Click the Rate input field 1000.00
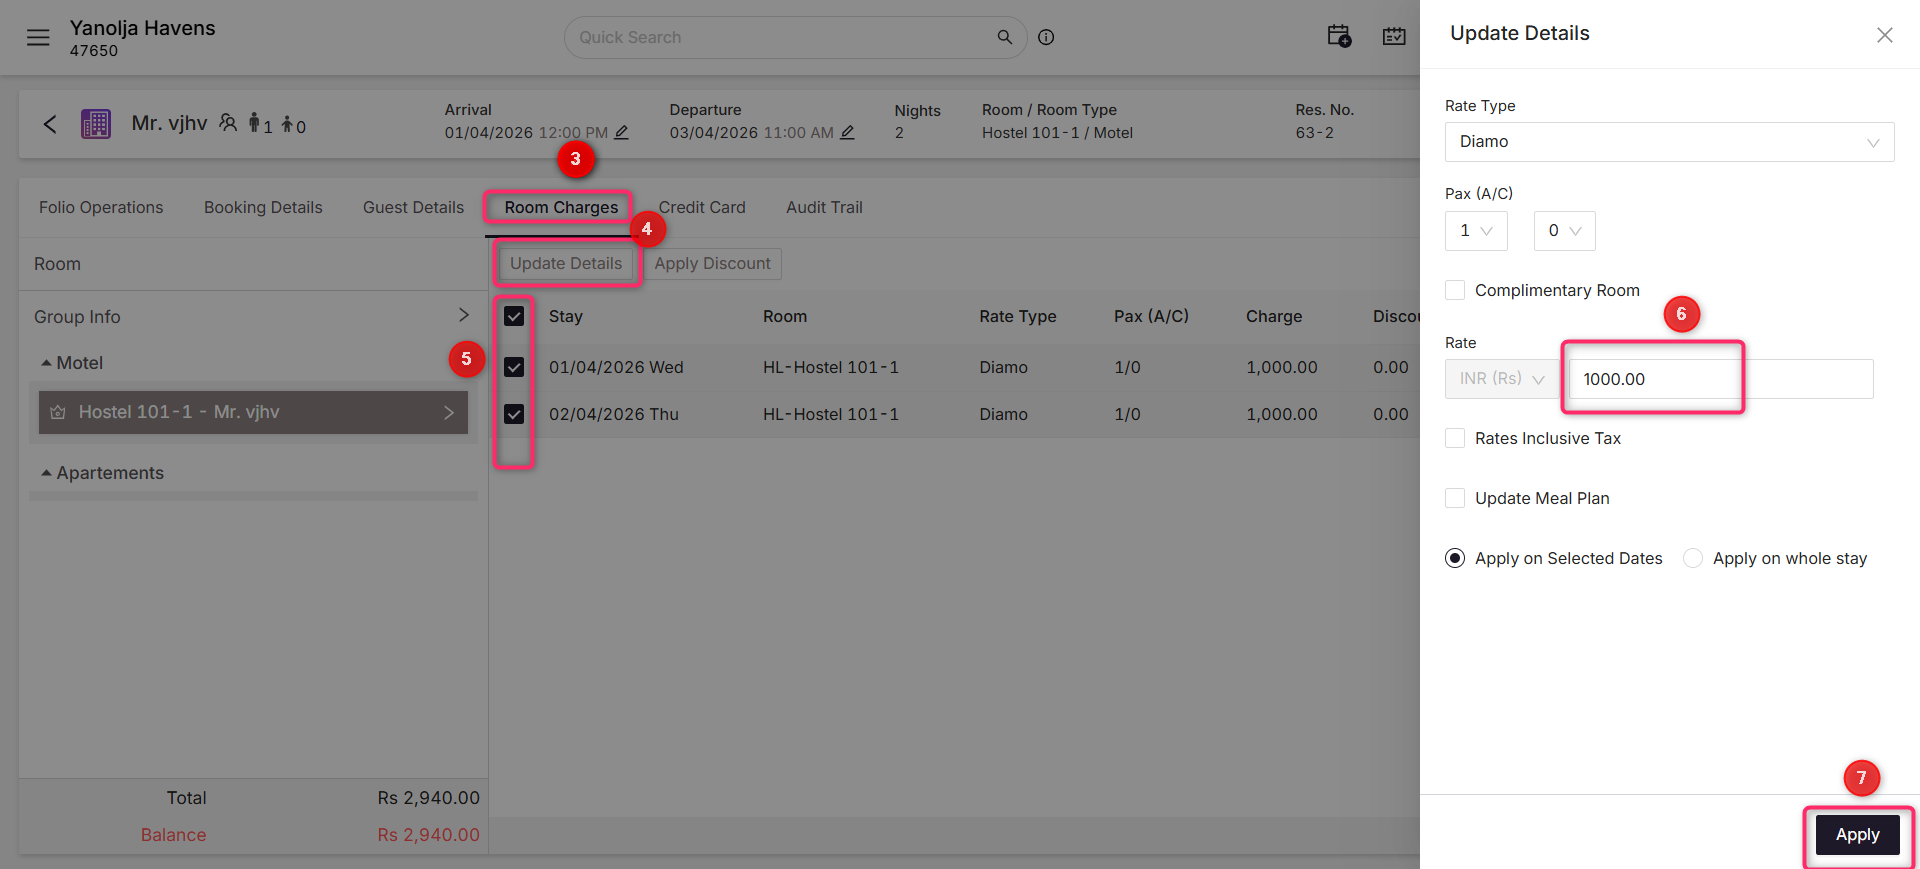 (1721, 379)
